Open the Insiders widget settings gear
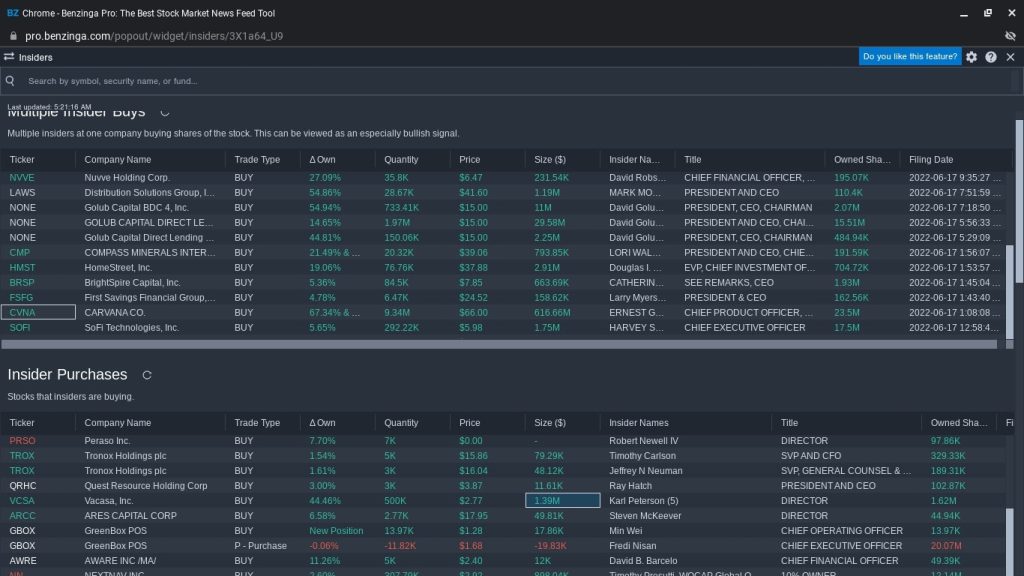This screenshot has height=576, width=1024. coord(971,57)
